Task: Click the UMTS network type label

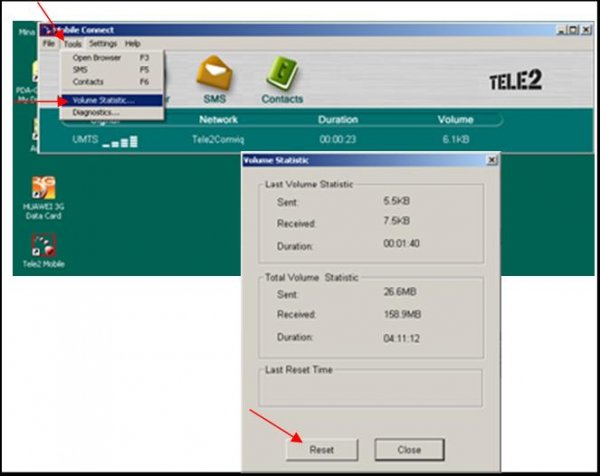Action: coord(85,139)
